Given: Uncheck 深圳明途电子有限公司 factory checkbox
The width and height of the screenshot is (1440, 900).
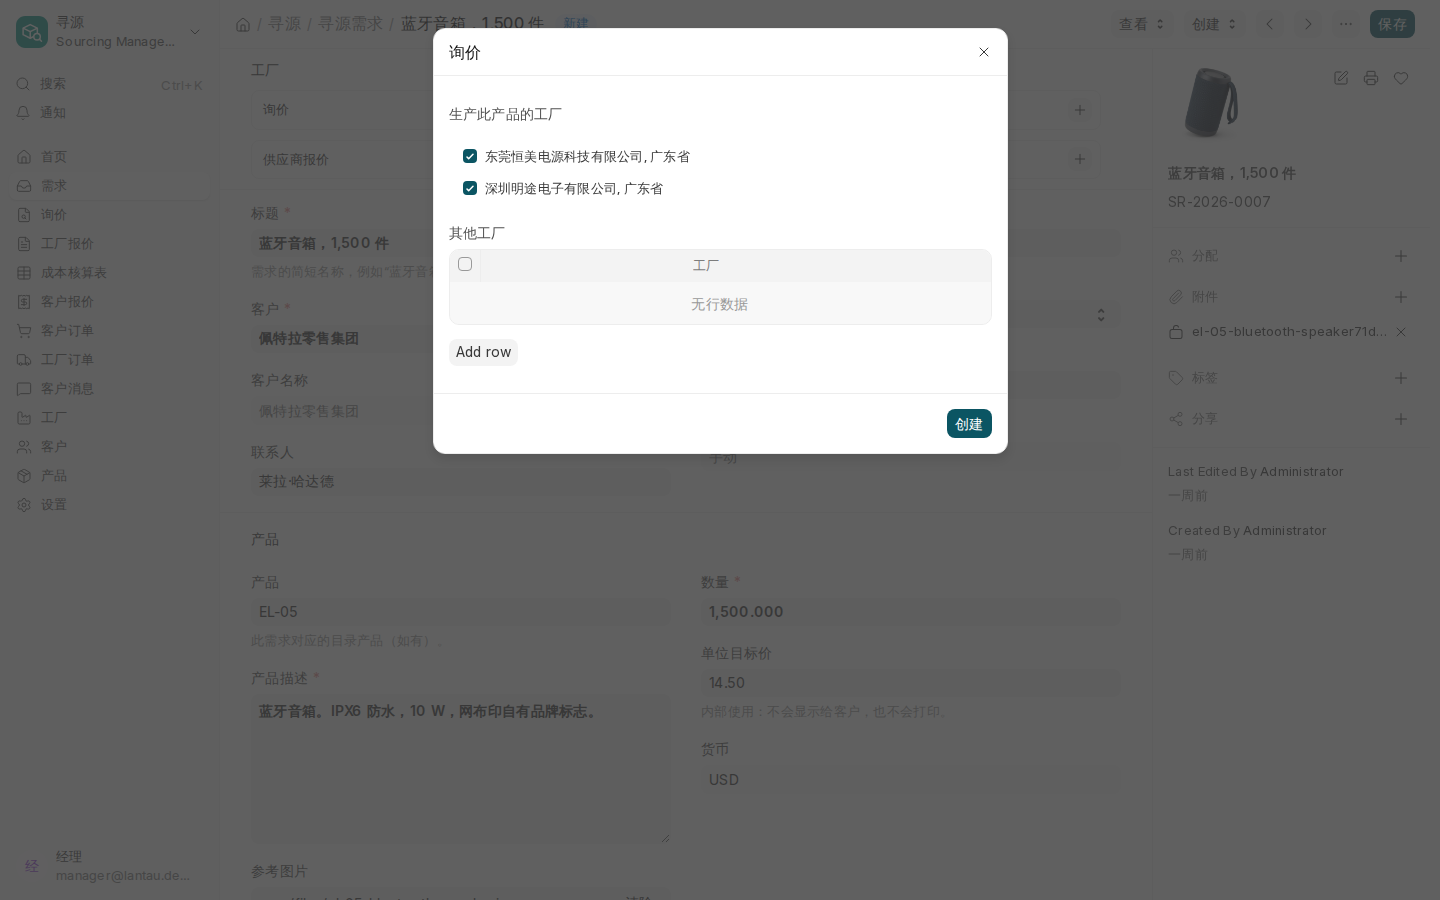Looking at the screenshot, I should click(470, 188).
